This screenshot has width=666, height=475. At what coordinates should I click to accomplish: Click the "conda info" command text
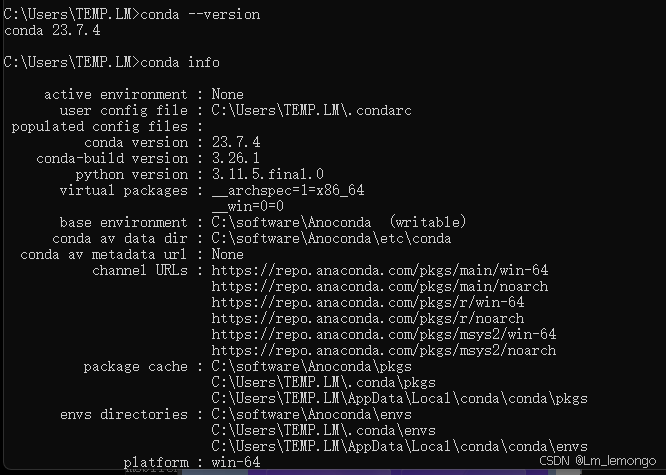pos(180,62)
